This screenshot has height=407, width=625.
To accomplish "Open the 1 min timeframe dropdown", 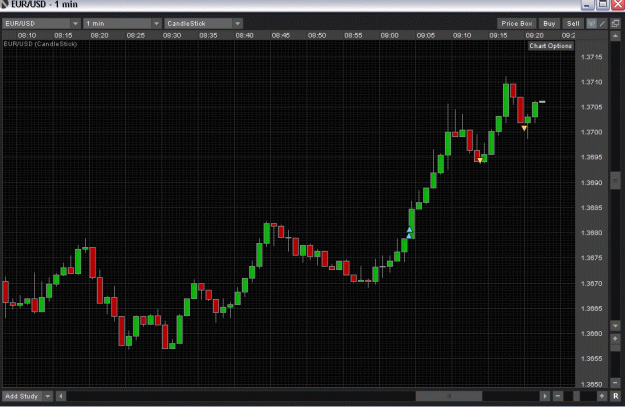I will pyautogui.click(x=122, y=24).
